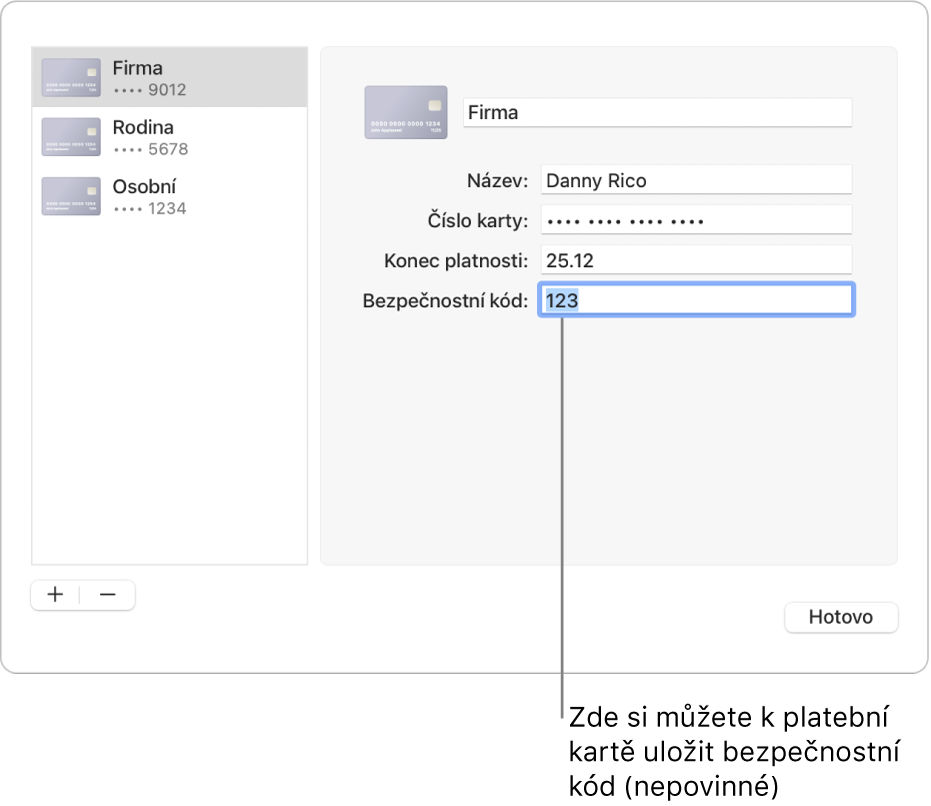Remove selected card with minus button
931x806 pixels.
click(x=108, y=594)
